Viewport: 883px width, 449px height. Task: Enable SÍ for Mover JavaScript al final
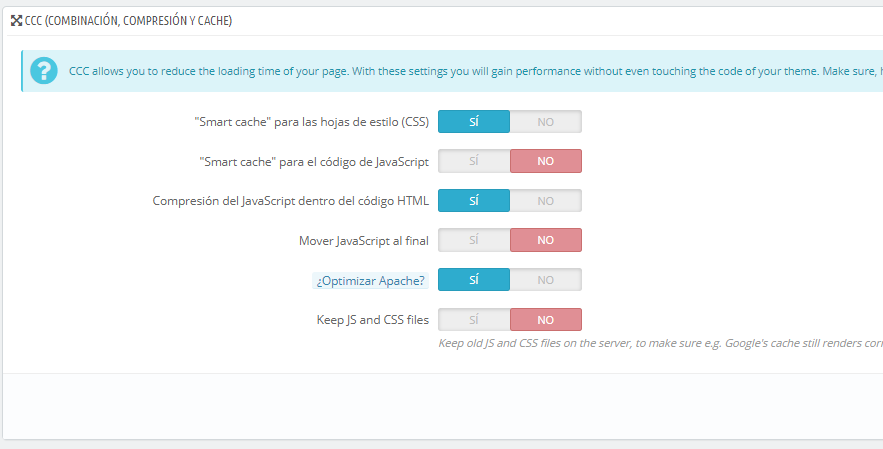tap(474, 240)
